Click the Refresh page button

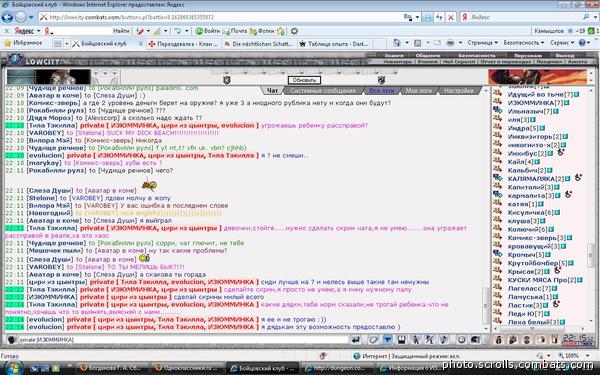pyautogui.click(x=439, y=17)
